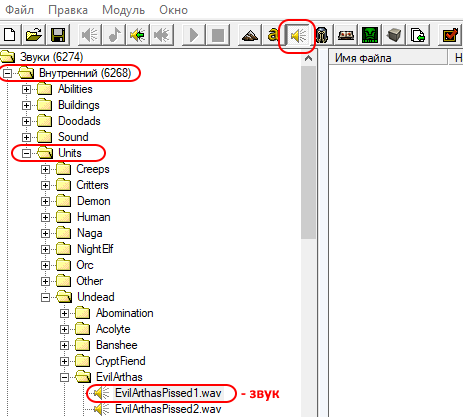This screenshot has height=417, width=463.
Task: Open the Файл menu
Action: click(x=20, y=10)
